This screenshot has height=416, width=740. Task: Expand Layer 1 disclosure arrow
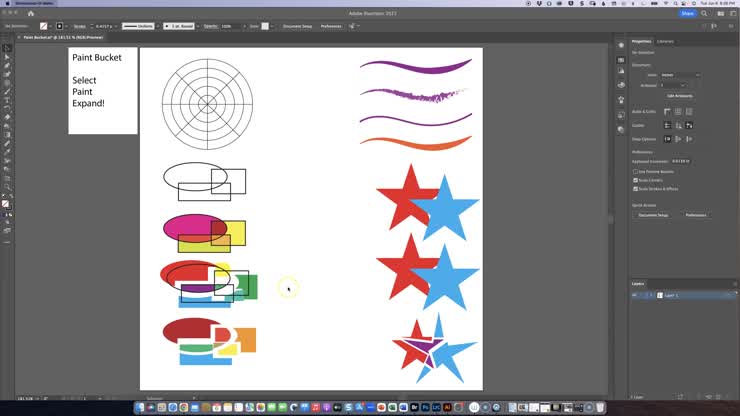pos(651,296)
